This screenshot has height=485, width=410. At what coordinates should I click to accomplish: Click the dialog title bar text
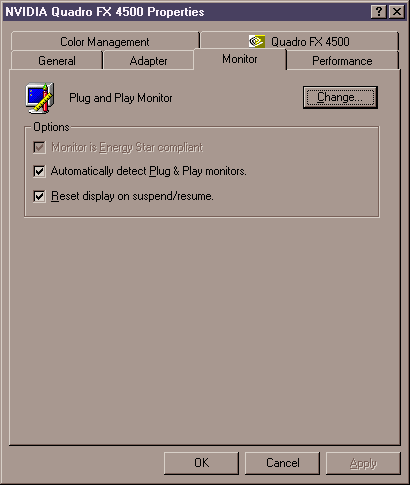click(105, 12)
